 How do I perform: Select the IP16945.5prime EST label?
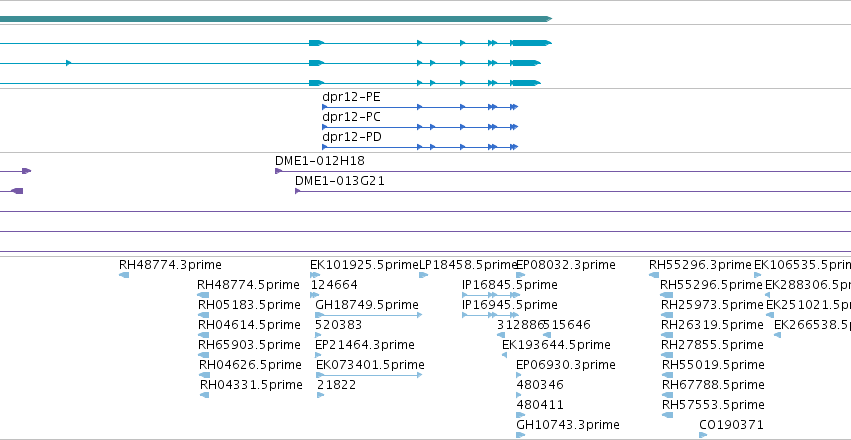point(510,305)
